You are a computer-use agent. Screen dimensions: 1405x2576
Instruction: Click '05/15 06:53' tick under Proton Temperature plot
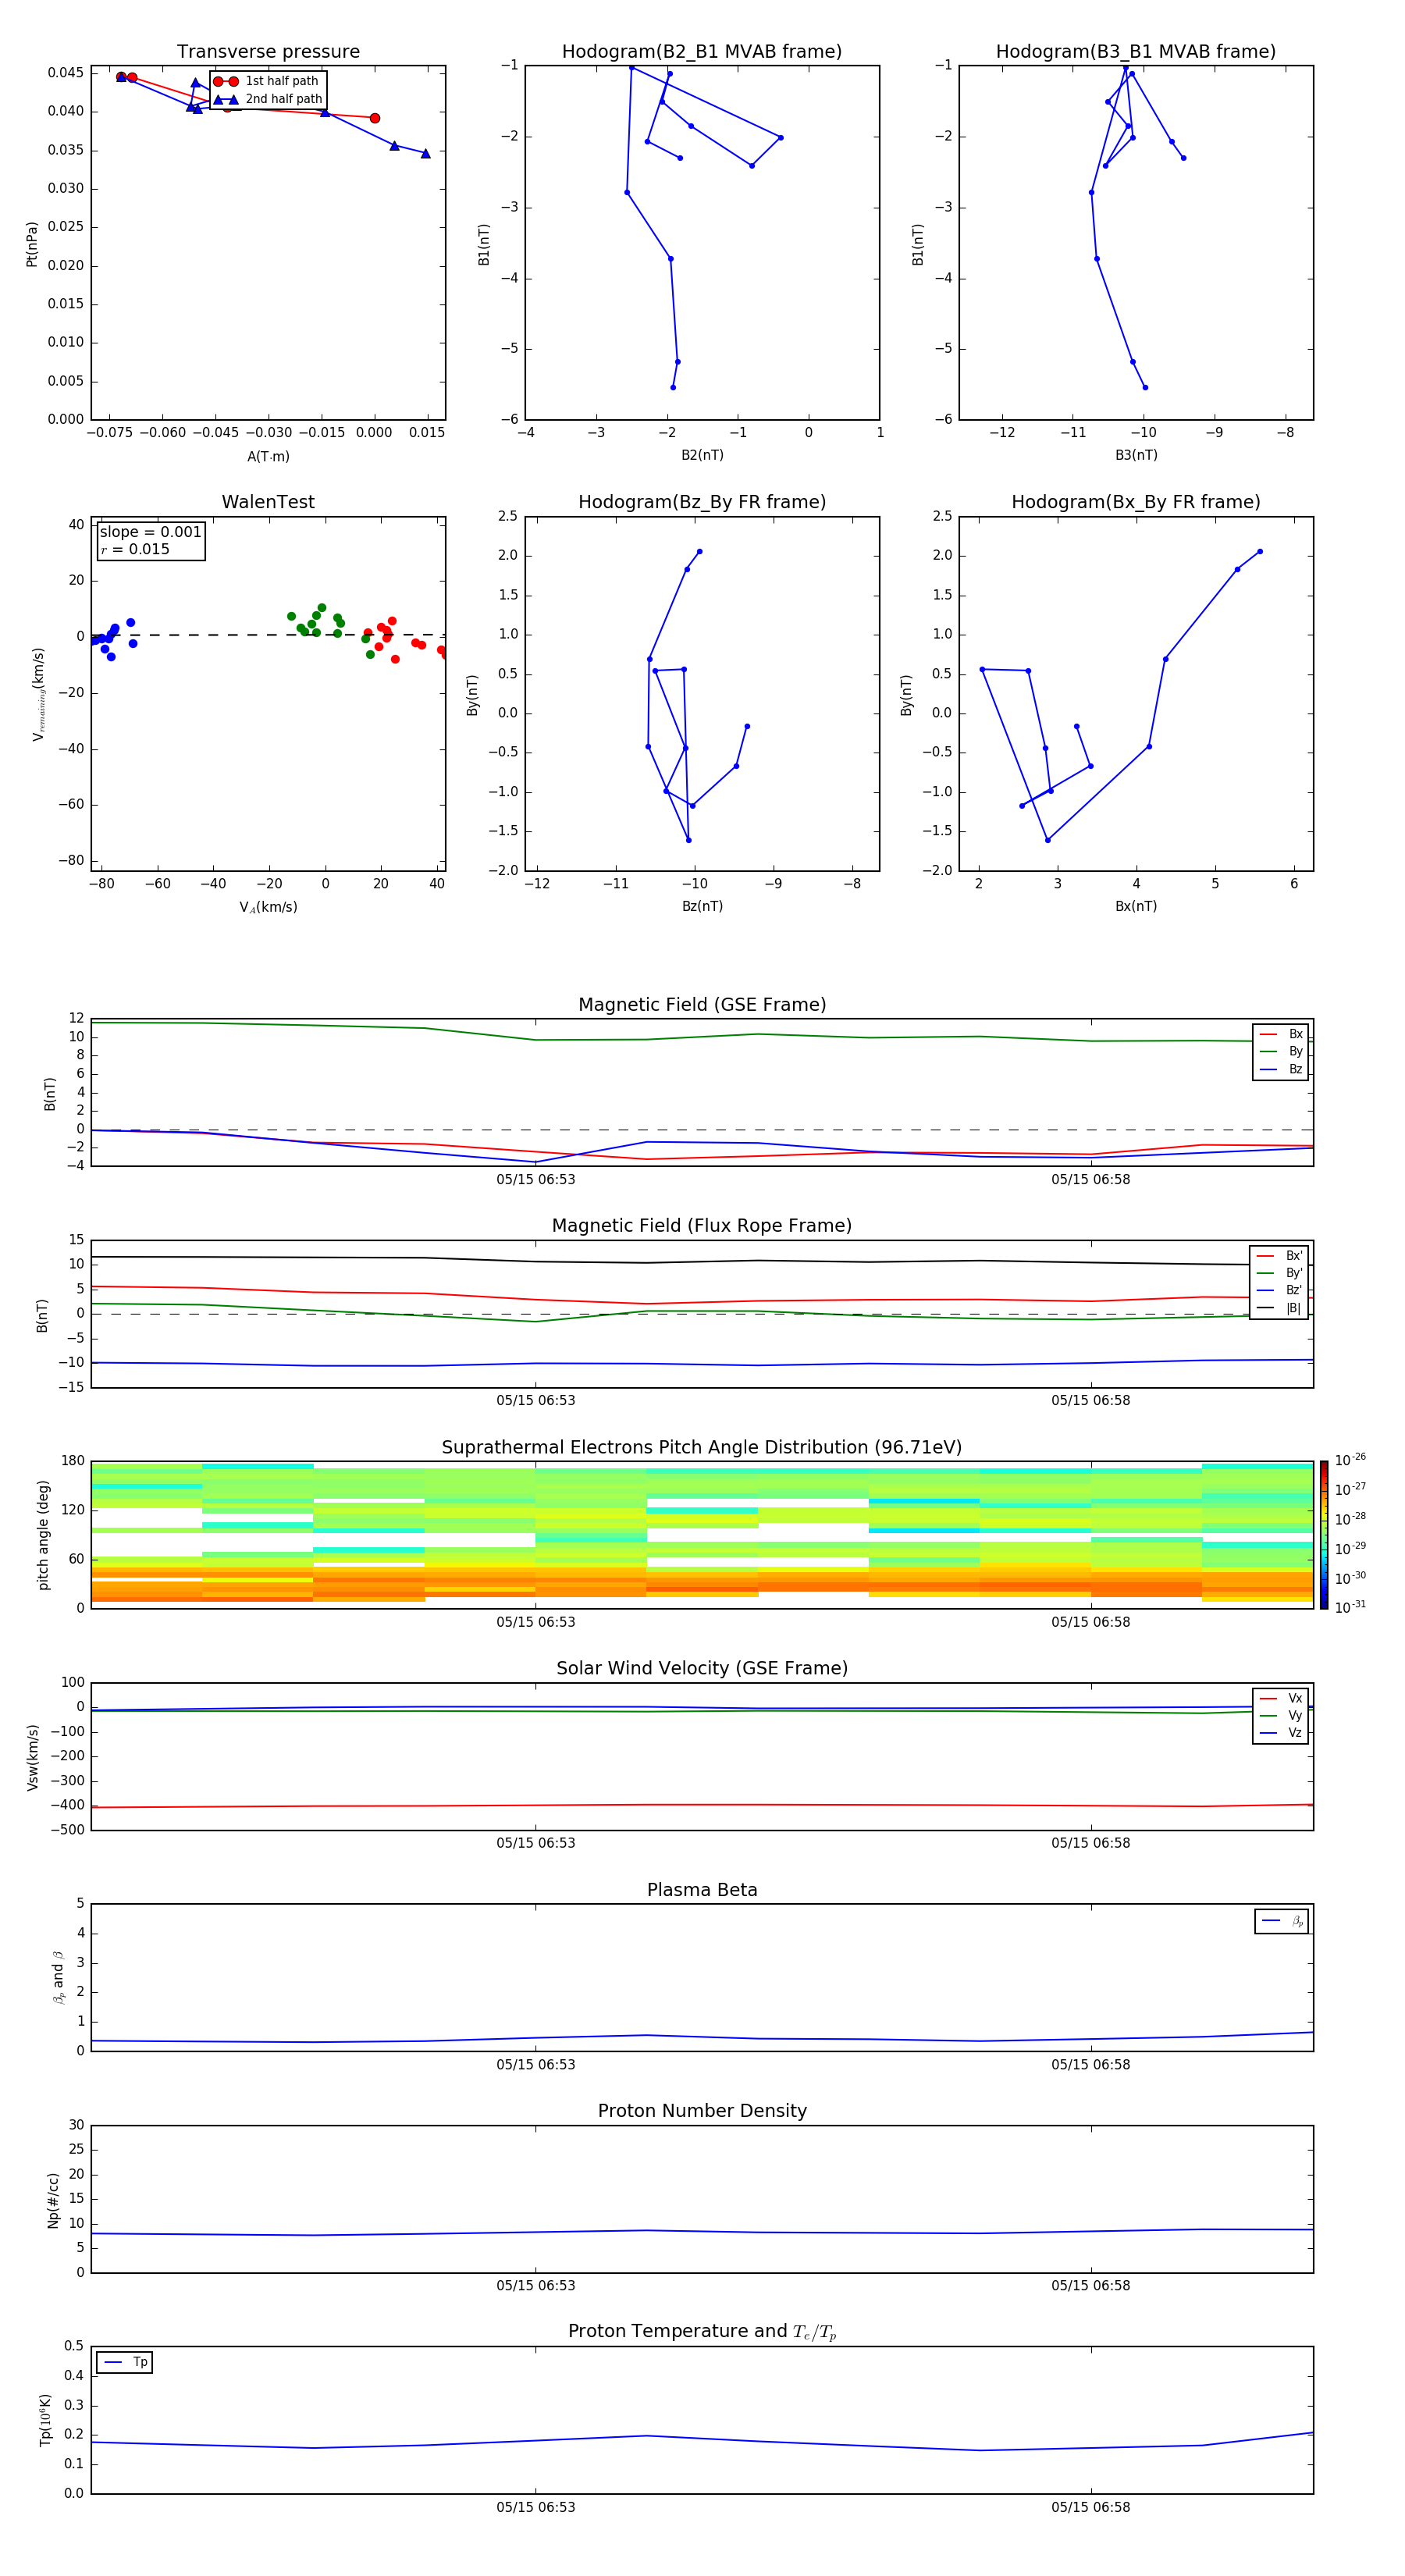[x=535, y=2507]
